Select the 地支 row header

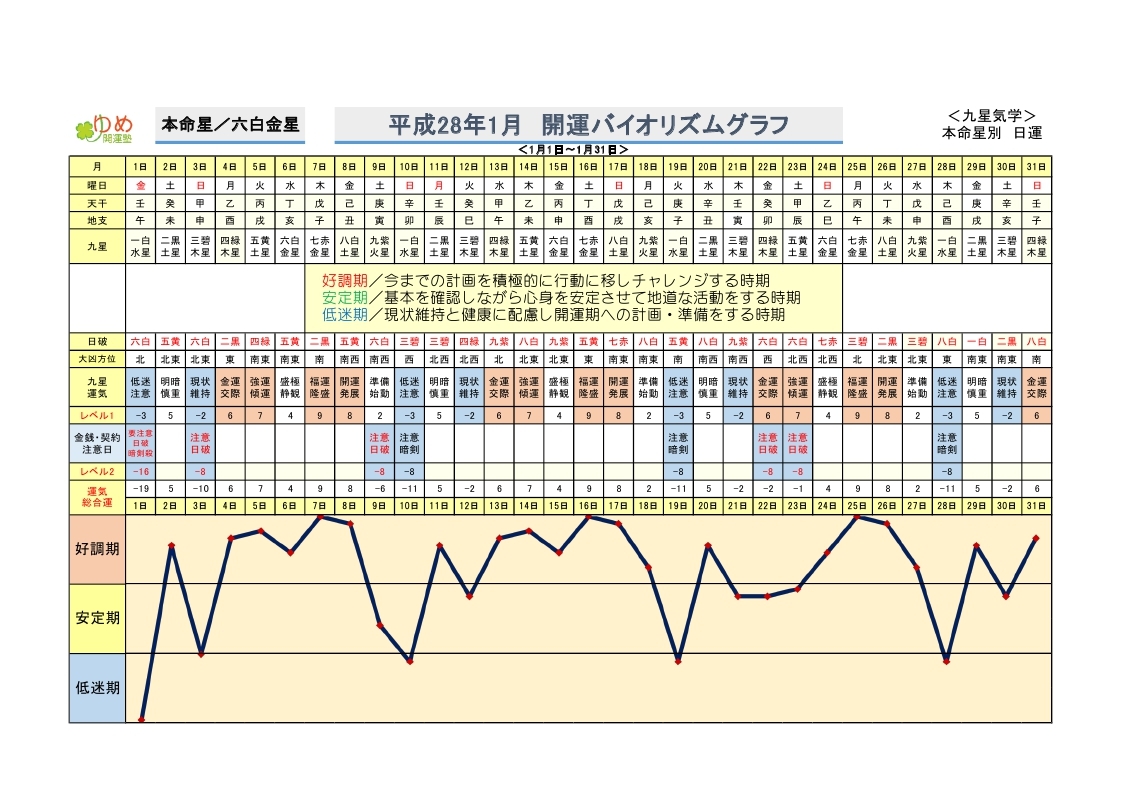(97, 221)
